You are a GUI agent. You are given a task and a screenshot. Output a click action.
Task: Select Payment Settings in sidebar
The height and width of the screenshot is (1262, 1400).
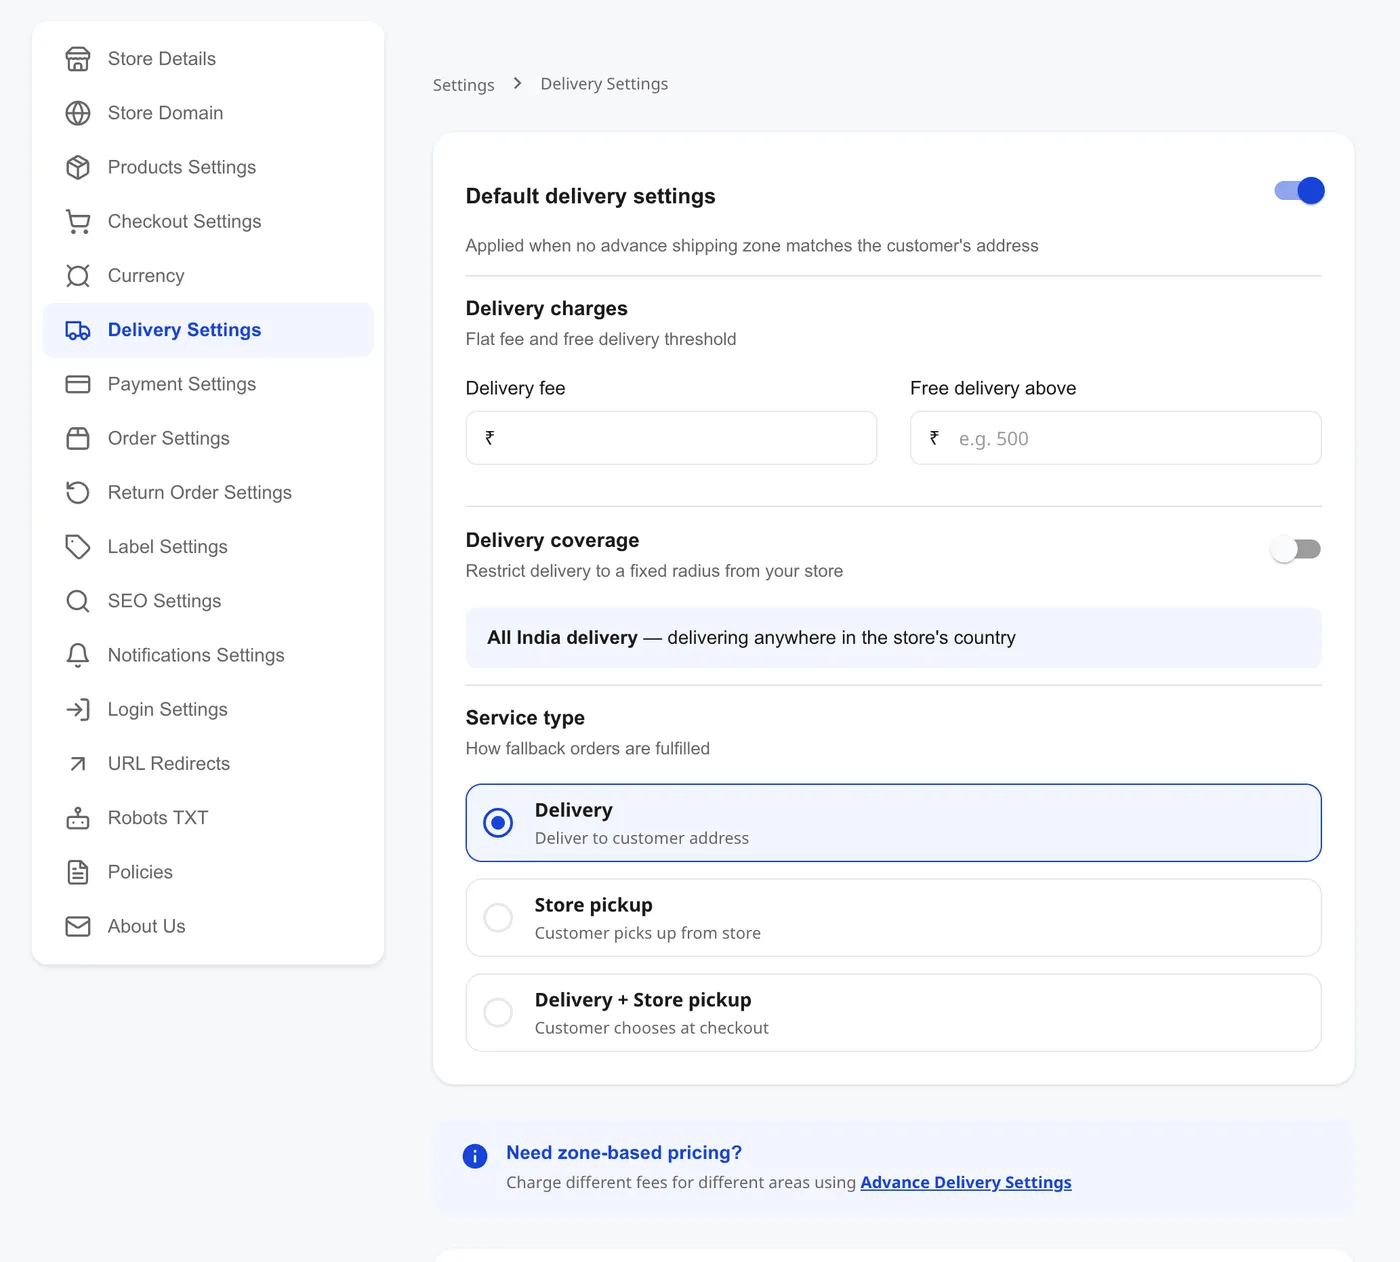point(208,384)
